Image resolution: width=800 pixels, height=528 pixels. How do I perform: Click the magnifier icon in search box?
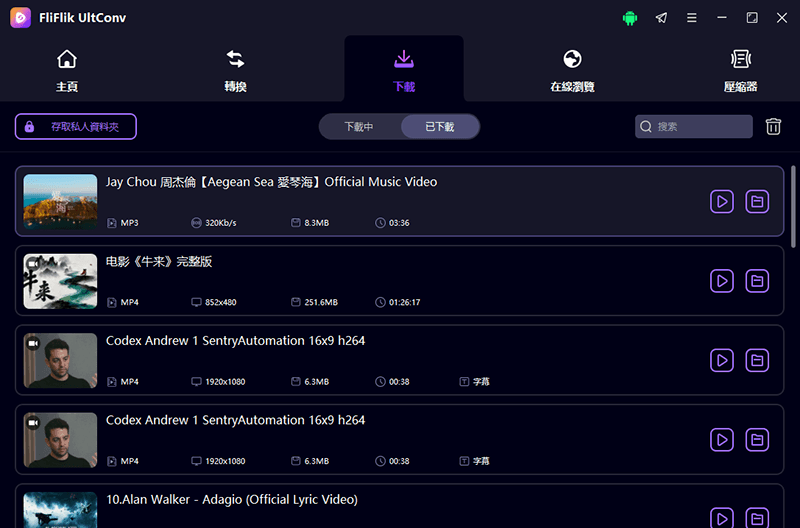point(646,127)
